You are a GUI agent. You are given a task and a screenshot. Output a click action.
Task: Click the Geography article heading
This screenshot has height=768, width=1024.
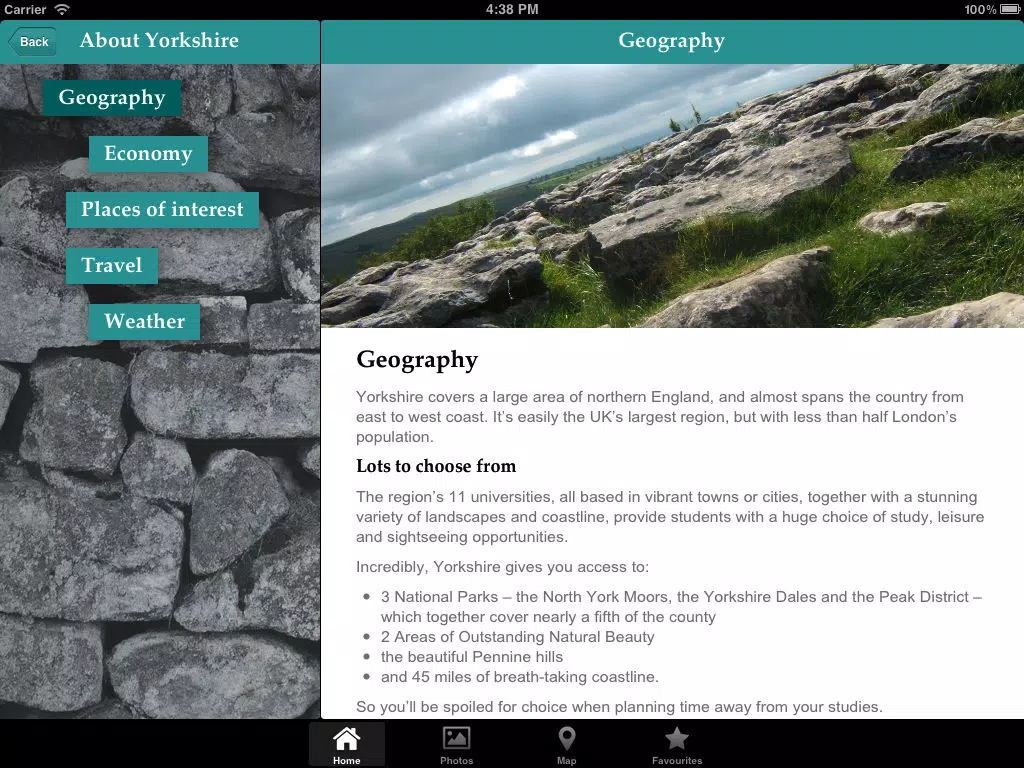pyautogui.click(x=417, y=360)
